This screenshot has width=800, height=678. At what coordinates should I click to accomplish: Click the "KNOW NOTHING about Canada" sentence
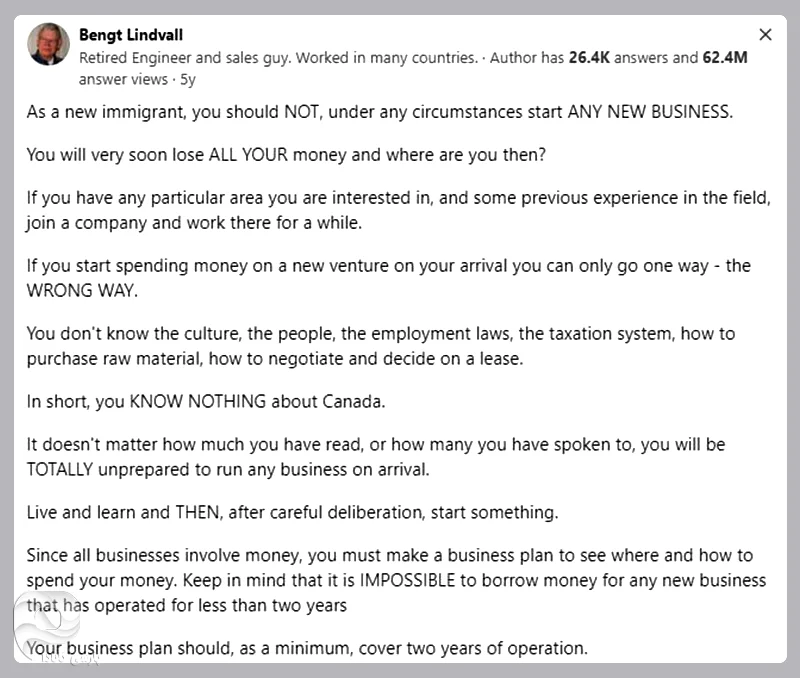click(x=206, y=402)
